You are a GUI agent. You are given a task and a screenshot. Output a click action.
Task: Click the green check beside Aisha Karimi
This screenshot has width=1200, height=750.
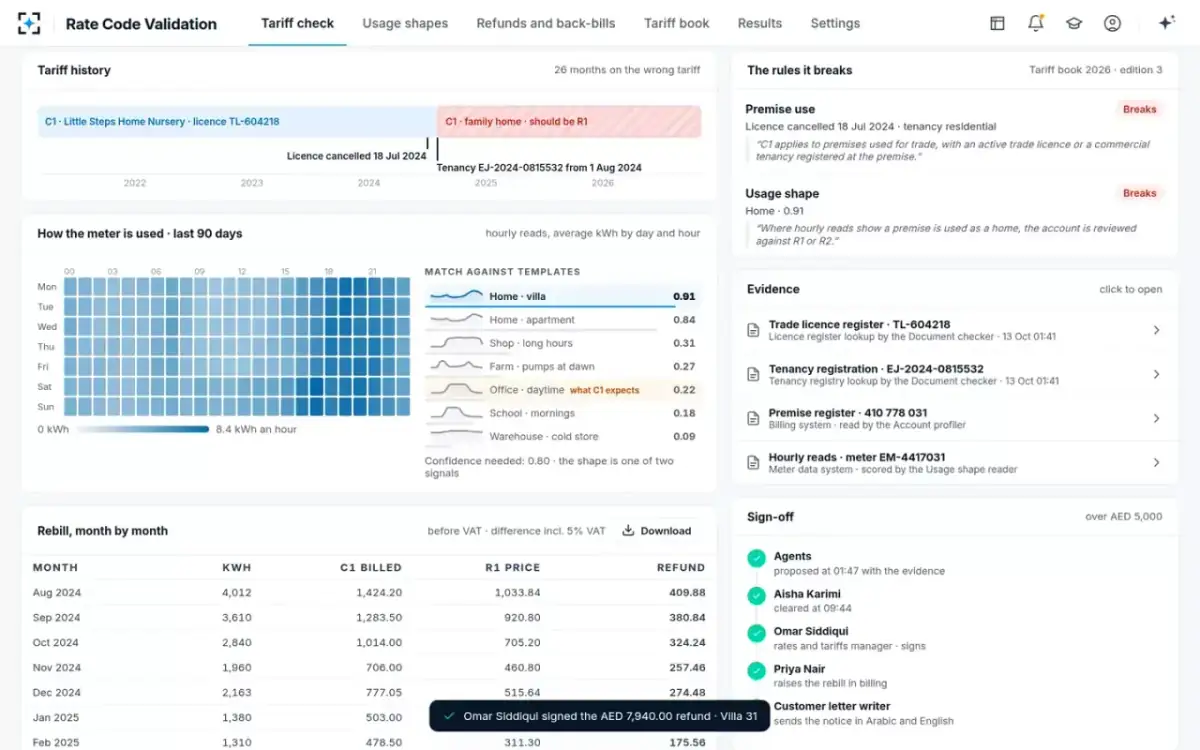[756, 596]
